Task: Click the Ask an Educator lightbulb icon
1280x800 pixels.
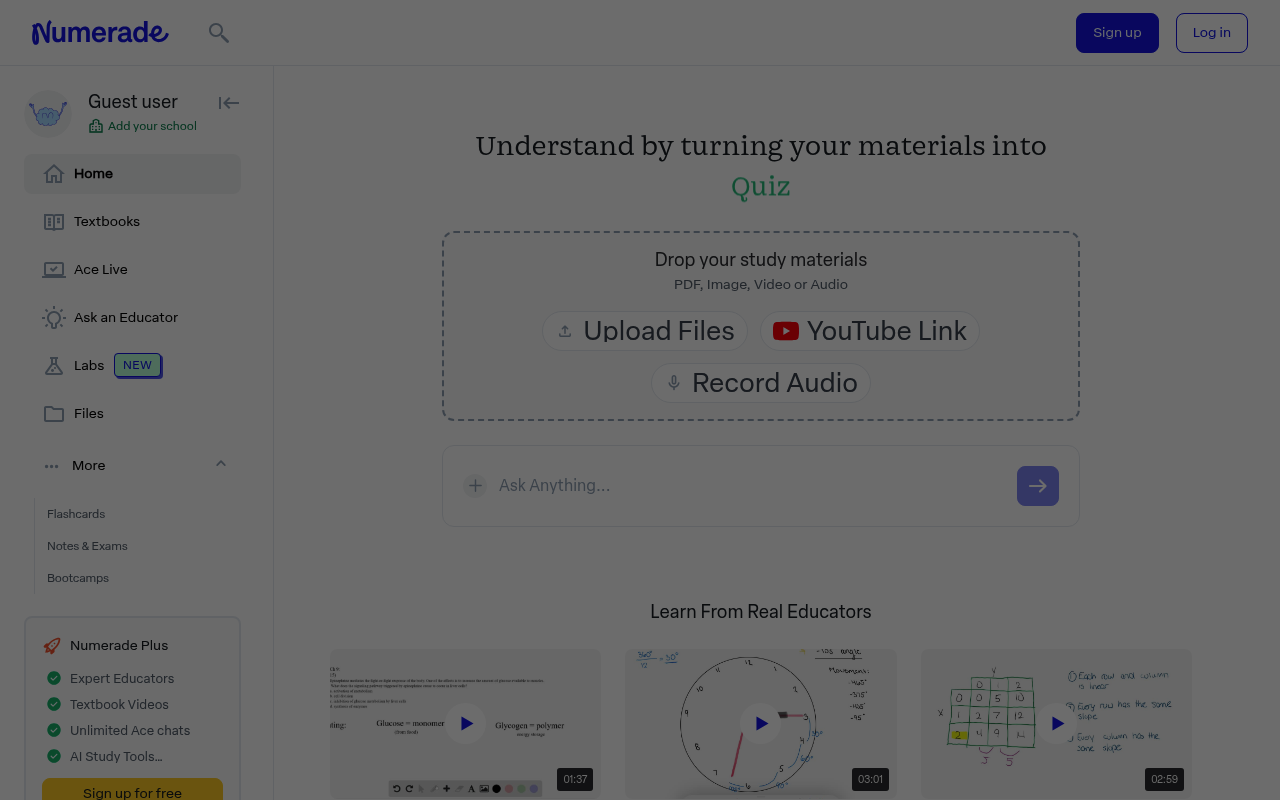Action: [54, 318]
